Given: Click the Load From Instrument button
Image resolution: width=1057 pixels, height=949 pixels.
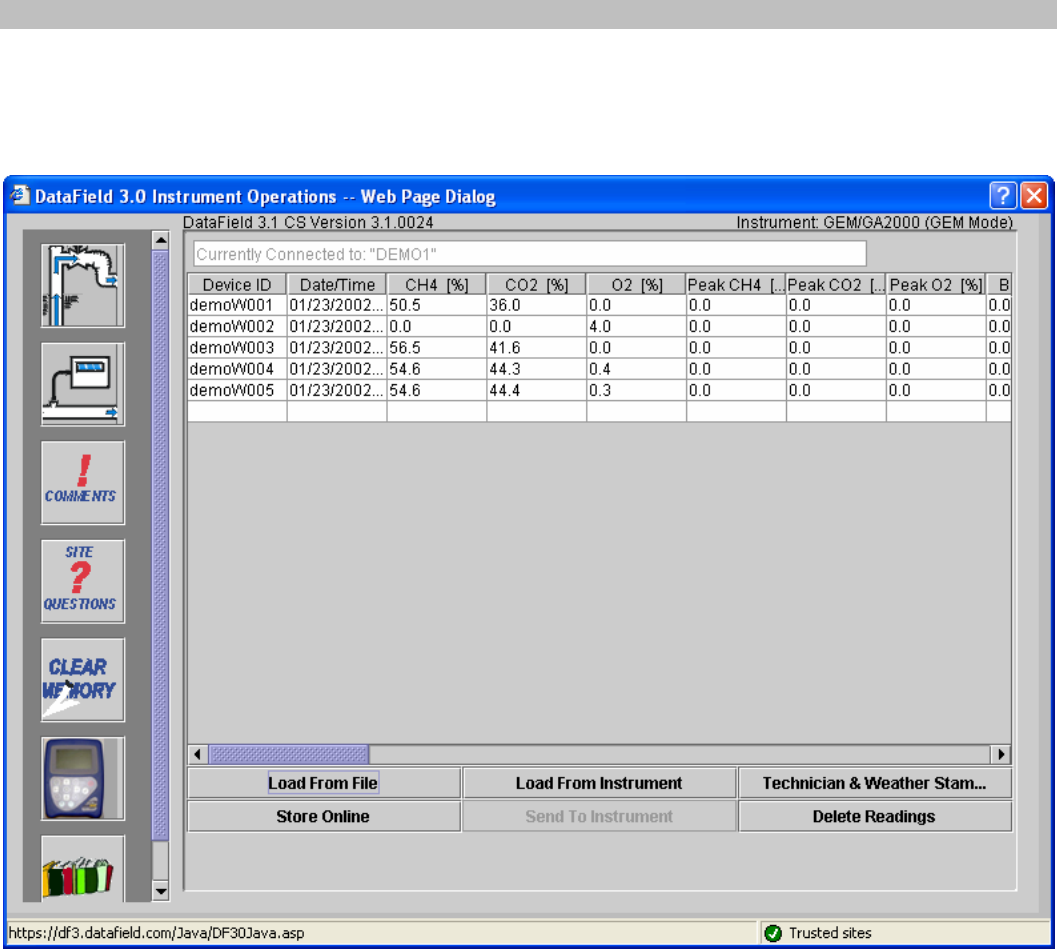Looking at the screenshot, I should point(599,783).
